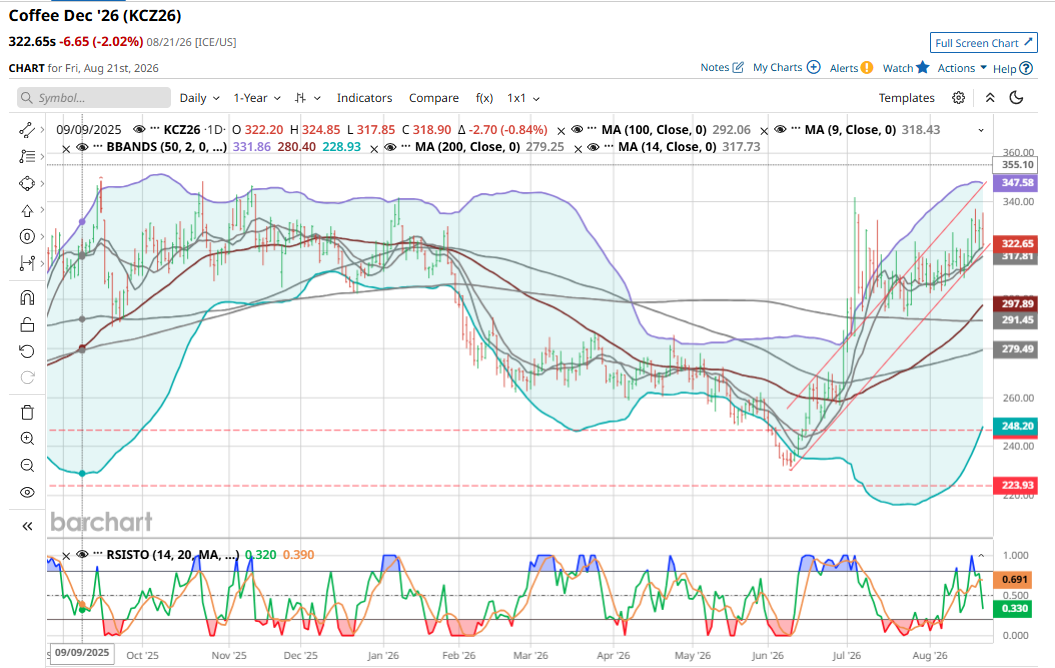Open the Daily interval dropdown
Screen dimensions: 1055x668
tap(200, 98)
